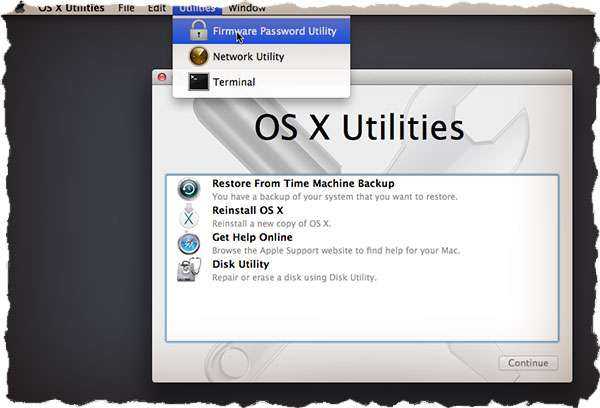The height and width of the screenshot is (408, 600).
Task: Open the Window menu
Action: [247, 8]
